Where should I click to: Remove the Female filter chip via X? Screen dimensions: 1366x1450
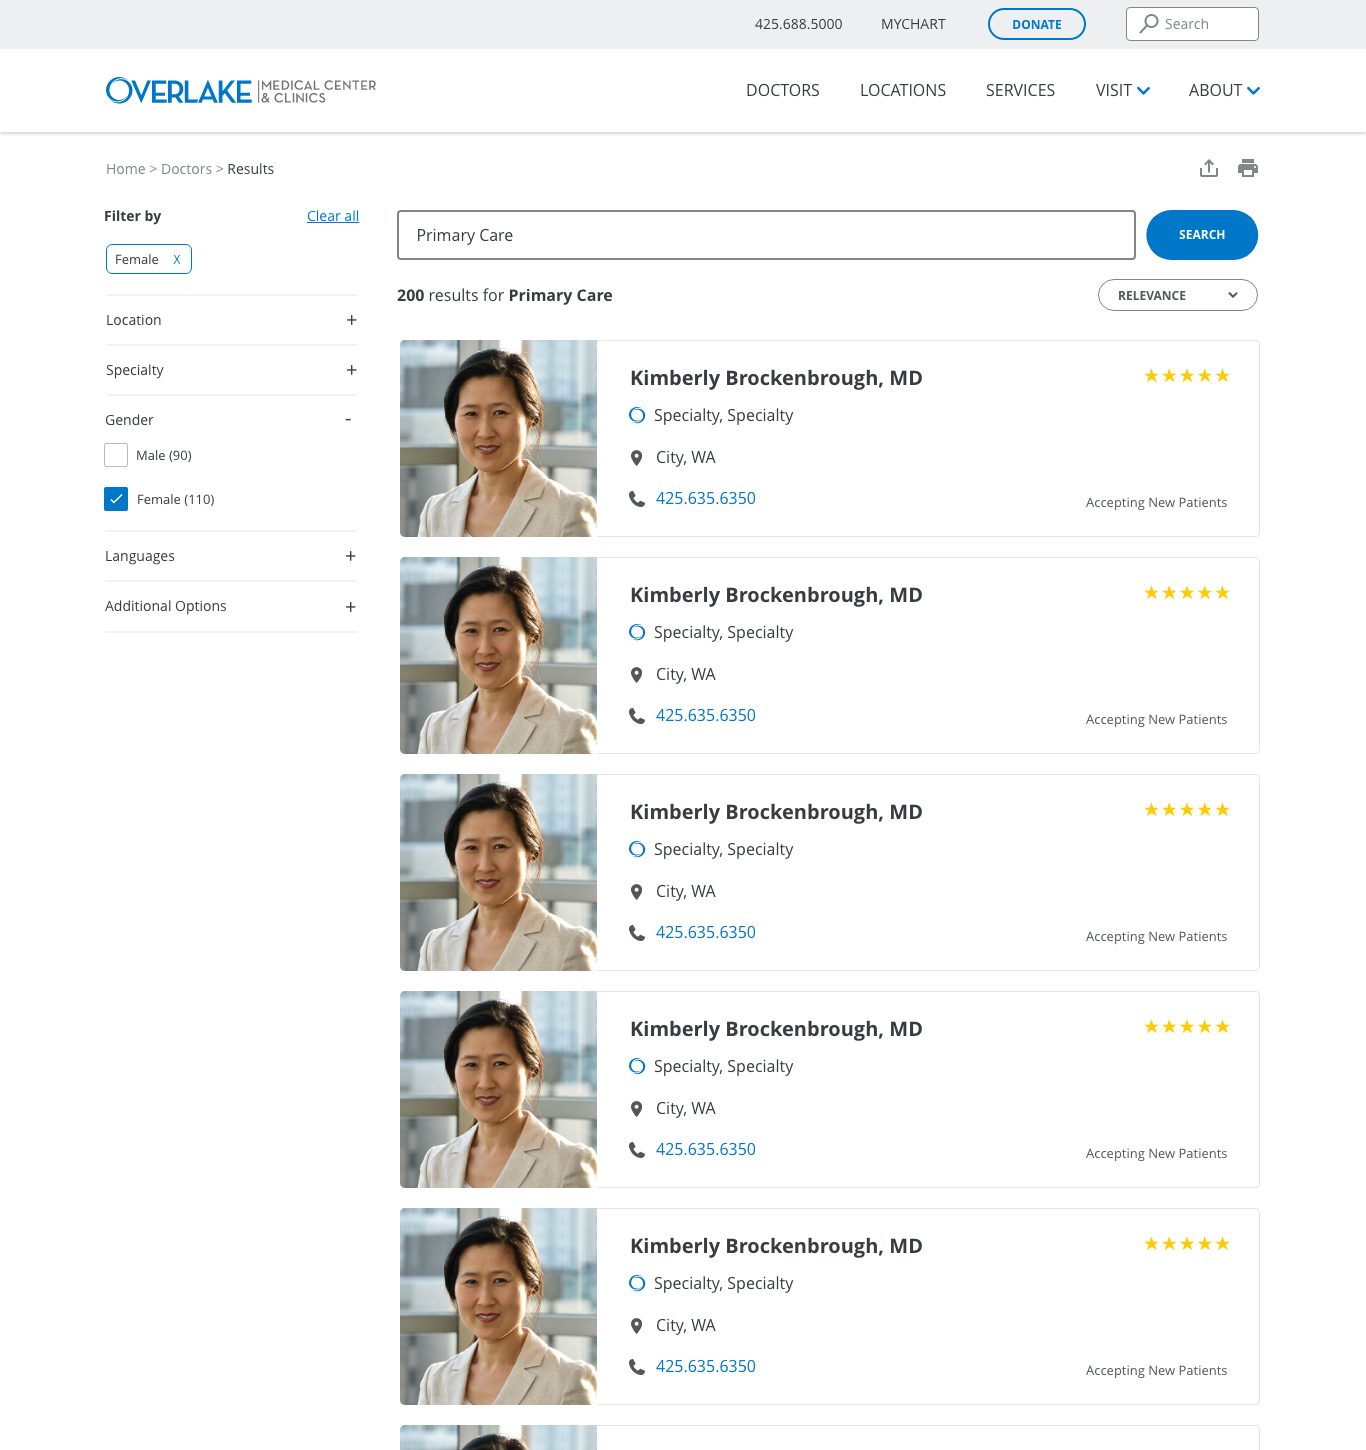pos(177,259)
